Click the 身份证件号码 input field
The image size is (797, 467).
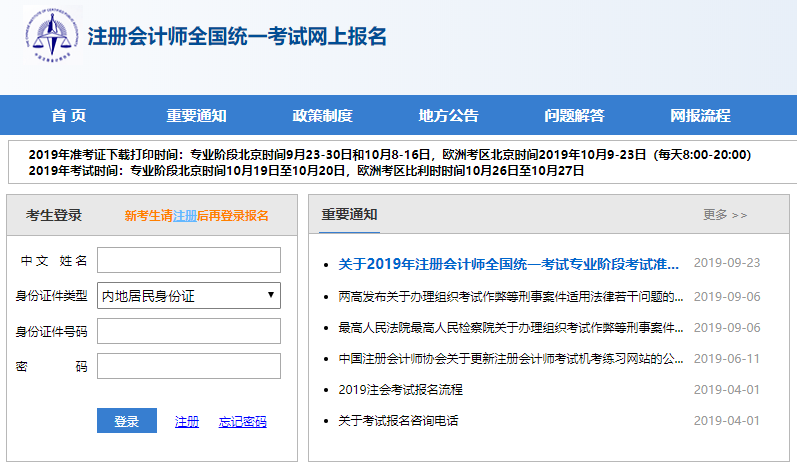188,331
